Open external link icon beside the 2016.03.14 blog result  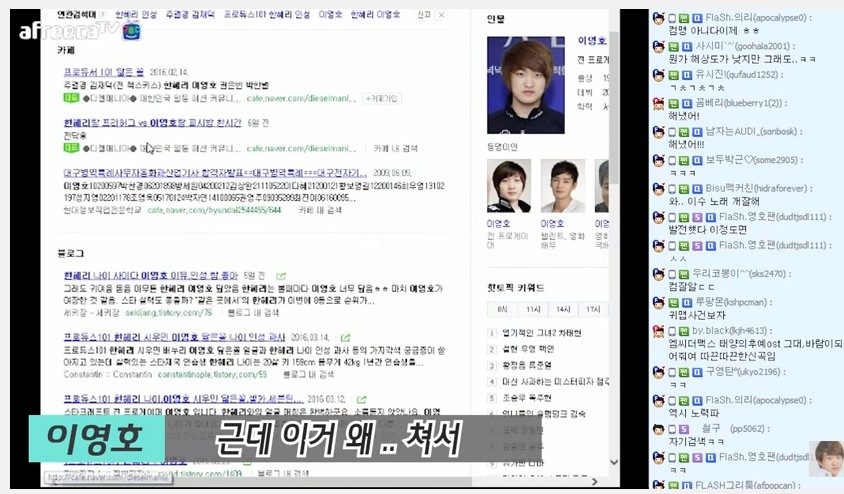(x=346, y=338)
